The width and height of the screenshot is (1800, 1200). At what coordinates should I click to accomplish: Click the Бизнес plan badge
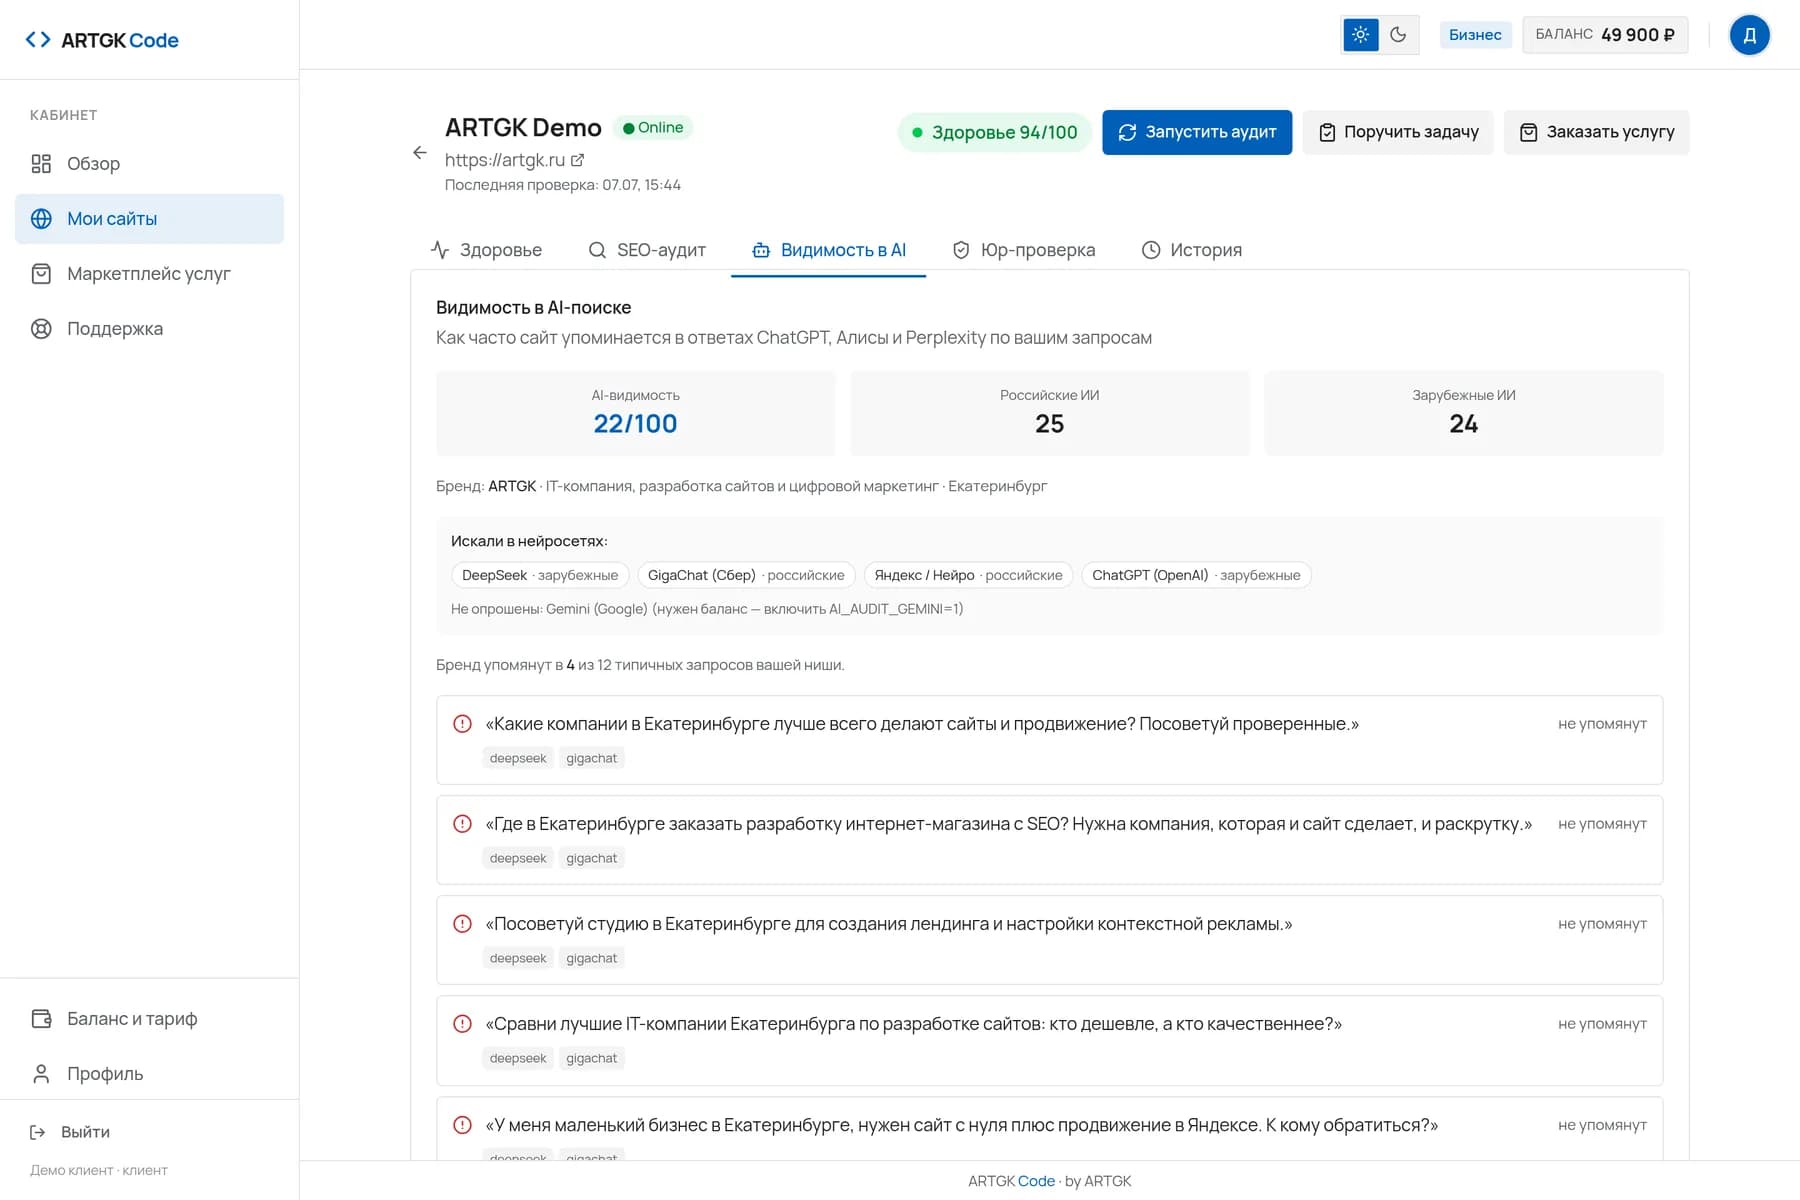point(1475,35)
